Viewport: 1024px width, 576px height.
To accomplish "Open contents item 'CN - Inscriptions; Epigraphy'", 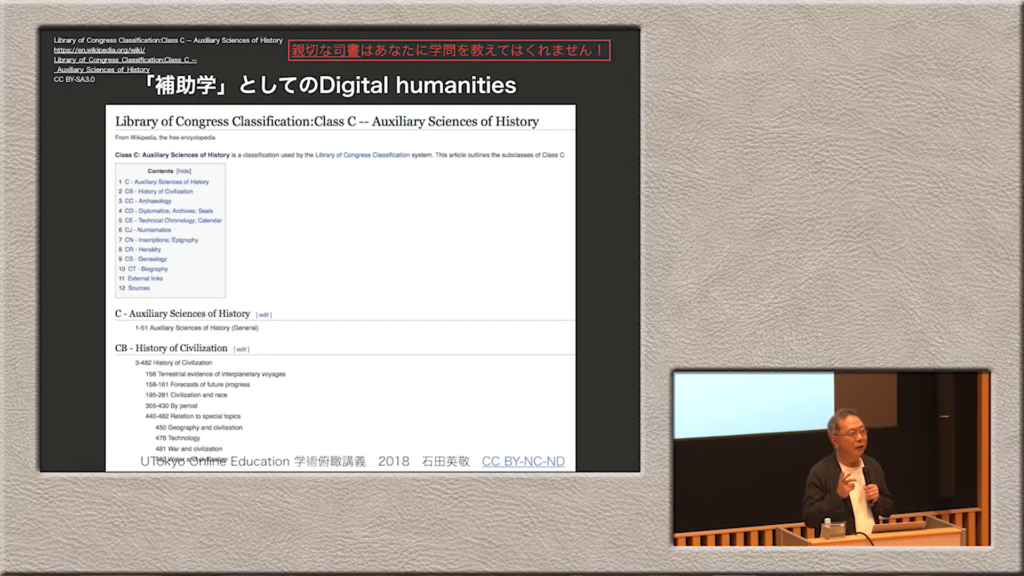I will (161, 240).
